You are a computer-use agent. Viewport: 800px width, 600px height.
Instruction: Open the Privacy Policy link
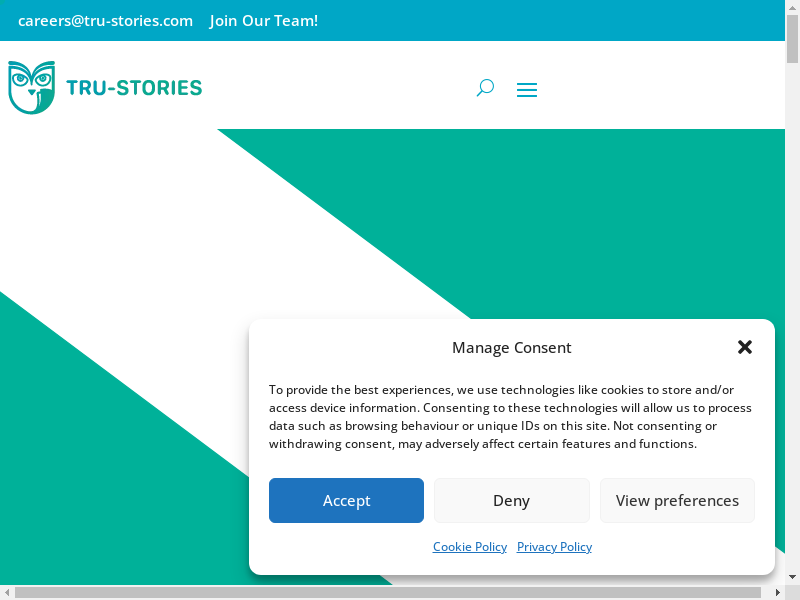click(554, 547)
